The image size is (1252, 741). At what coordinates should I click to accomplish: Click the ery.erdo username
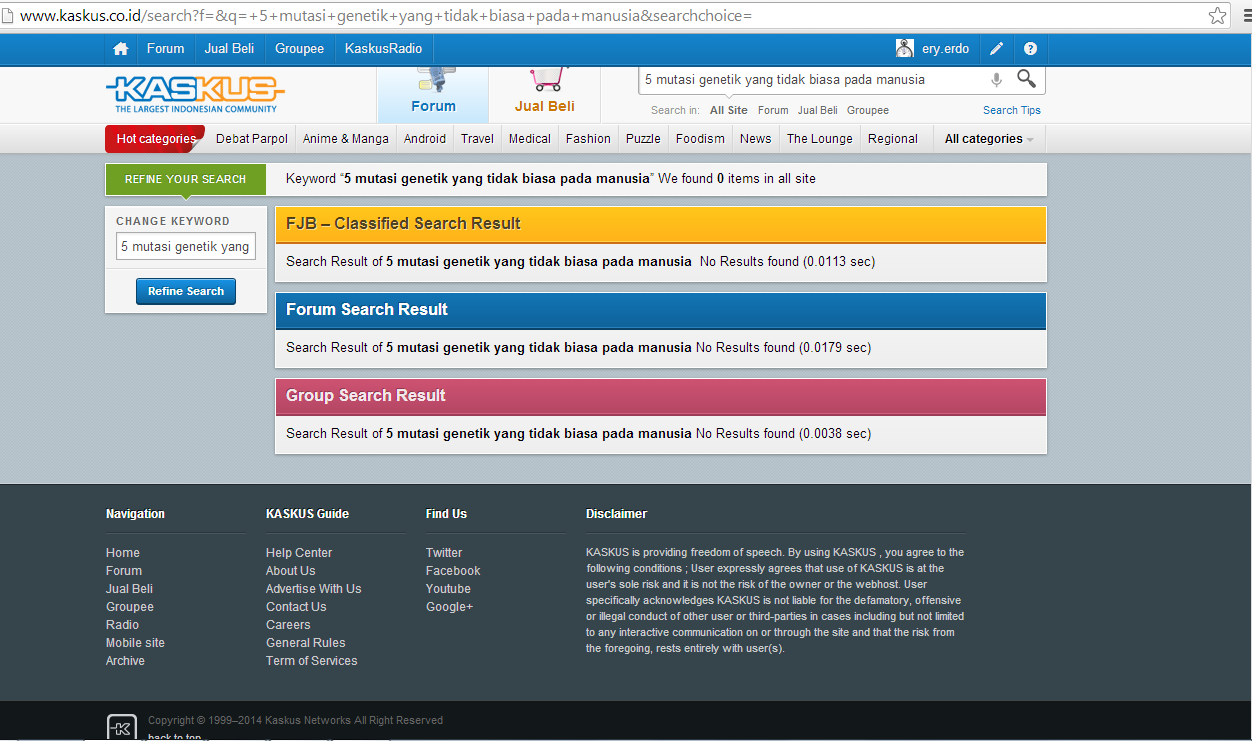pos(946,49)
